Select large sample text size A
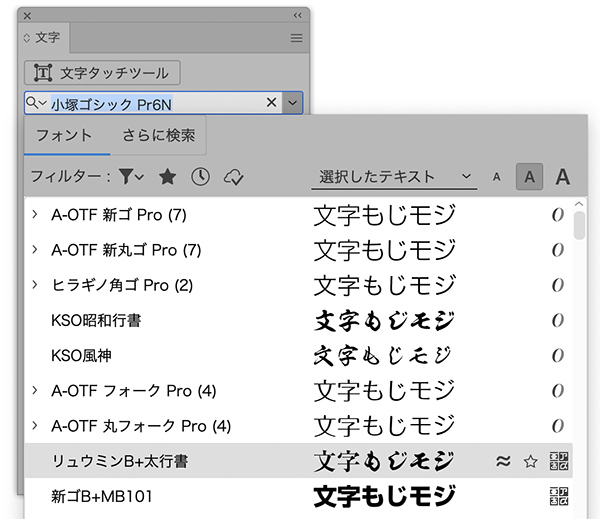Viewport: 600px width, 519px height. coord(562,177)
